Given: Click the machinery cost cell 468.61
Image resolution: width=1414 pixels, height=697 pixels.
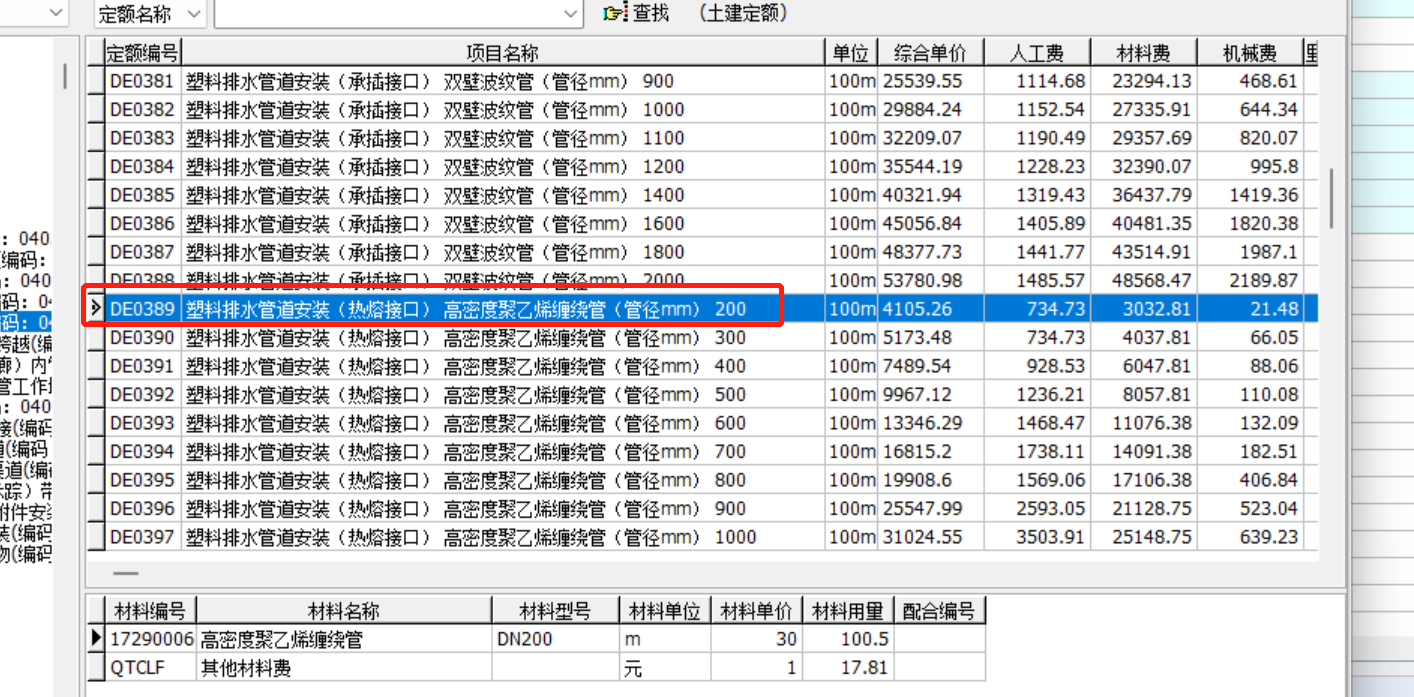Looking at the screenshot, I should [1251, 81].
